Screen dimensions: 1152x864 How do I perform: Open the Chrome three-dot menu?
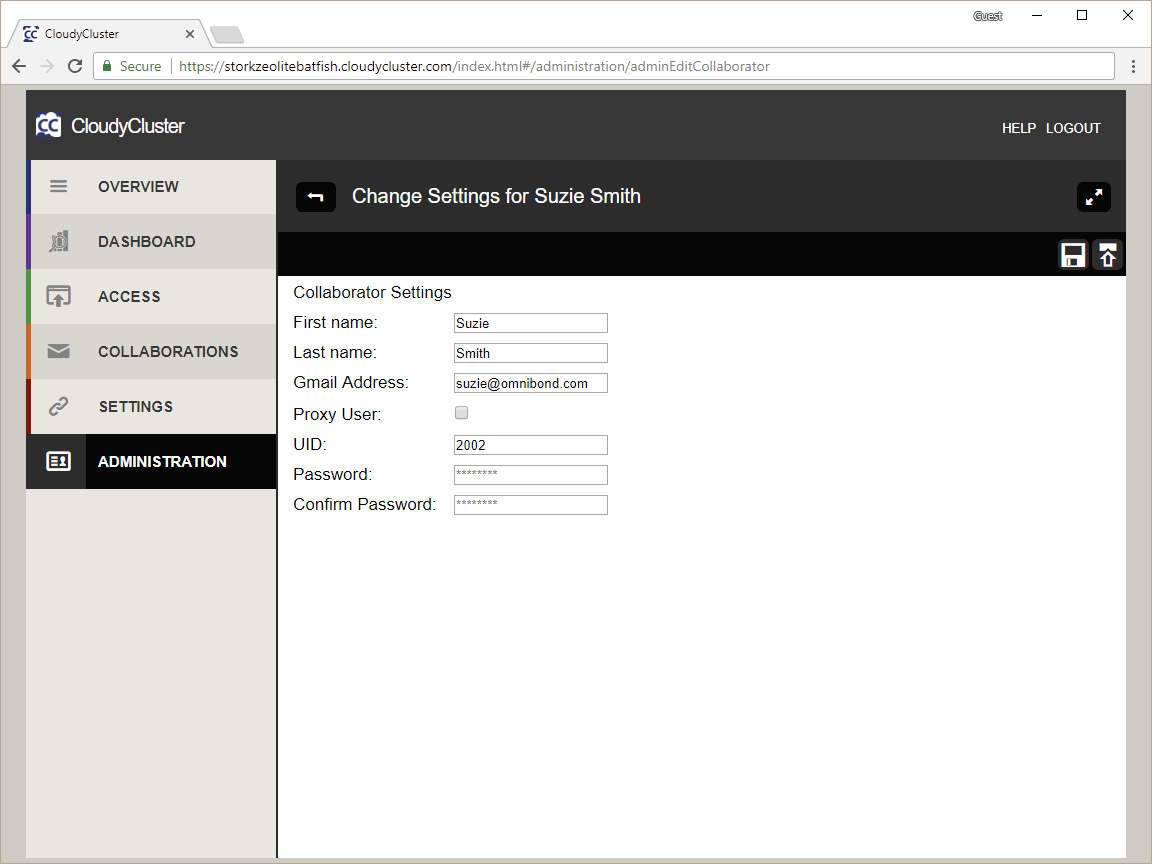click(1134, 66)
